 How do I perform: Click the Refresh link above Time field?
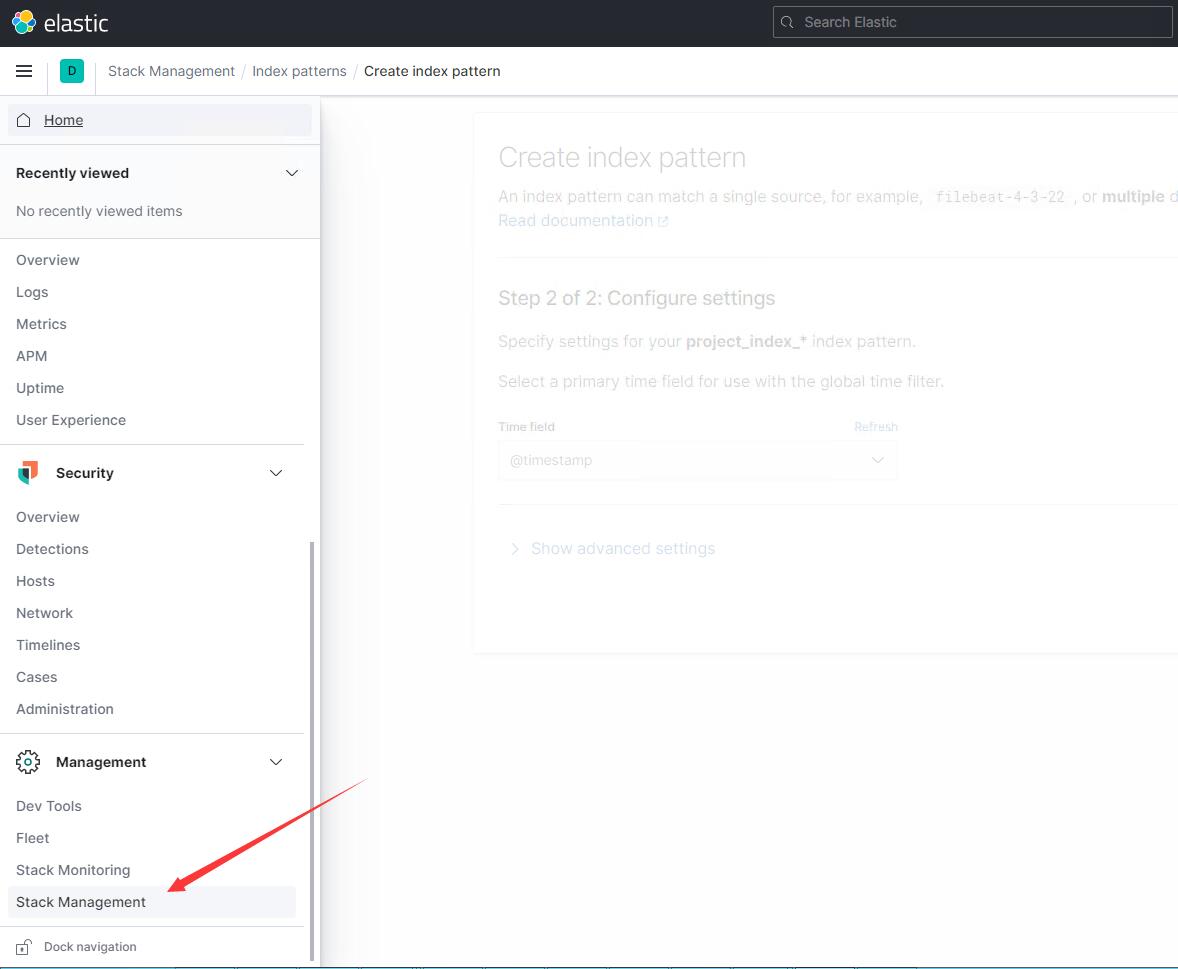pos(875,427)
